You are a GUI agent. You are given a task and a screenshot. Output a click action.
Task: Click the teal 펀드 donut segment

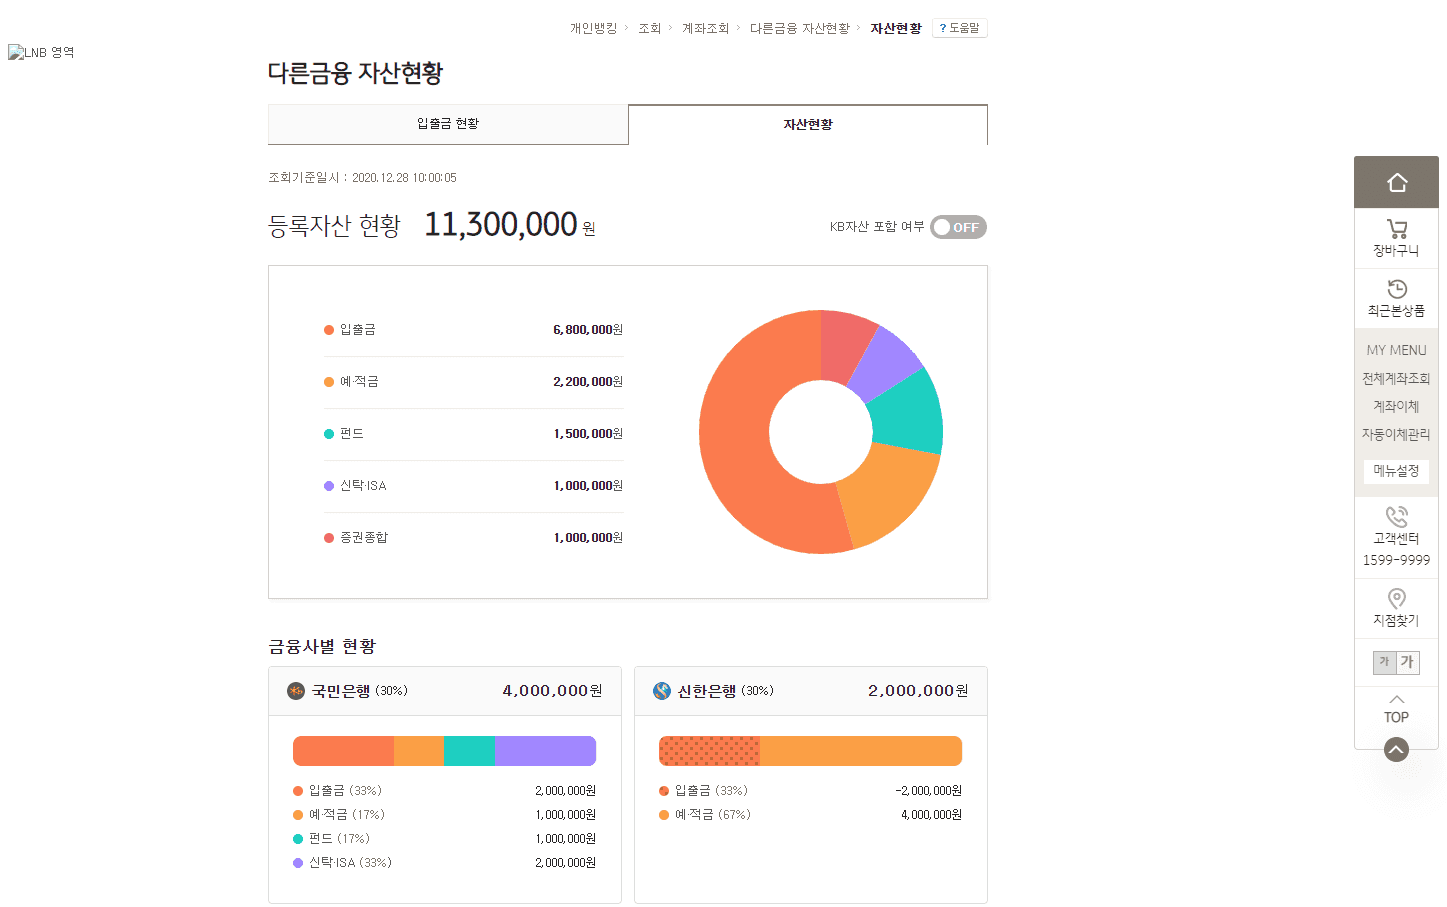tap(908, 412)
